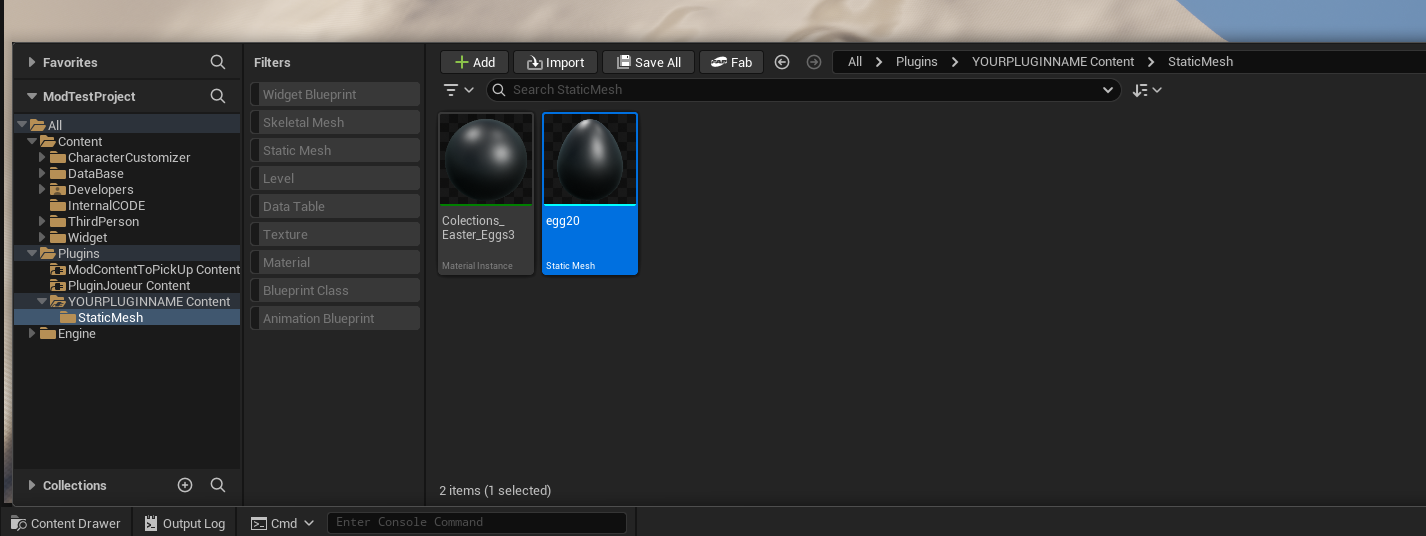The height and width of the screenshot is (536, 1426).
Task: Select the Developers folder
Action: pyautogui.click(x=91, y=189)
